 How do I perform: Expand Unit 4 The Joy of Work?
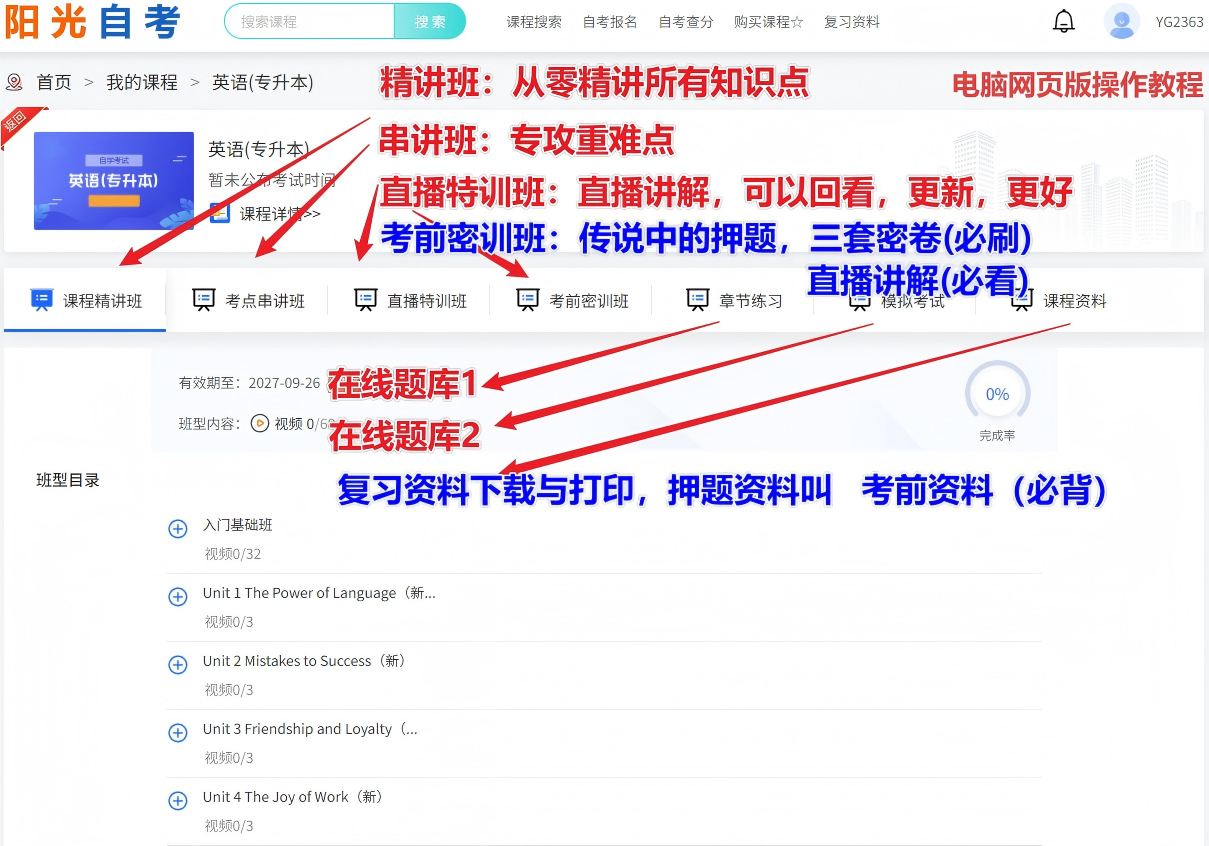click(178, 801)
